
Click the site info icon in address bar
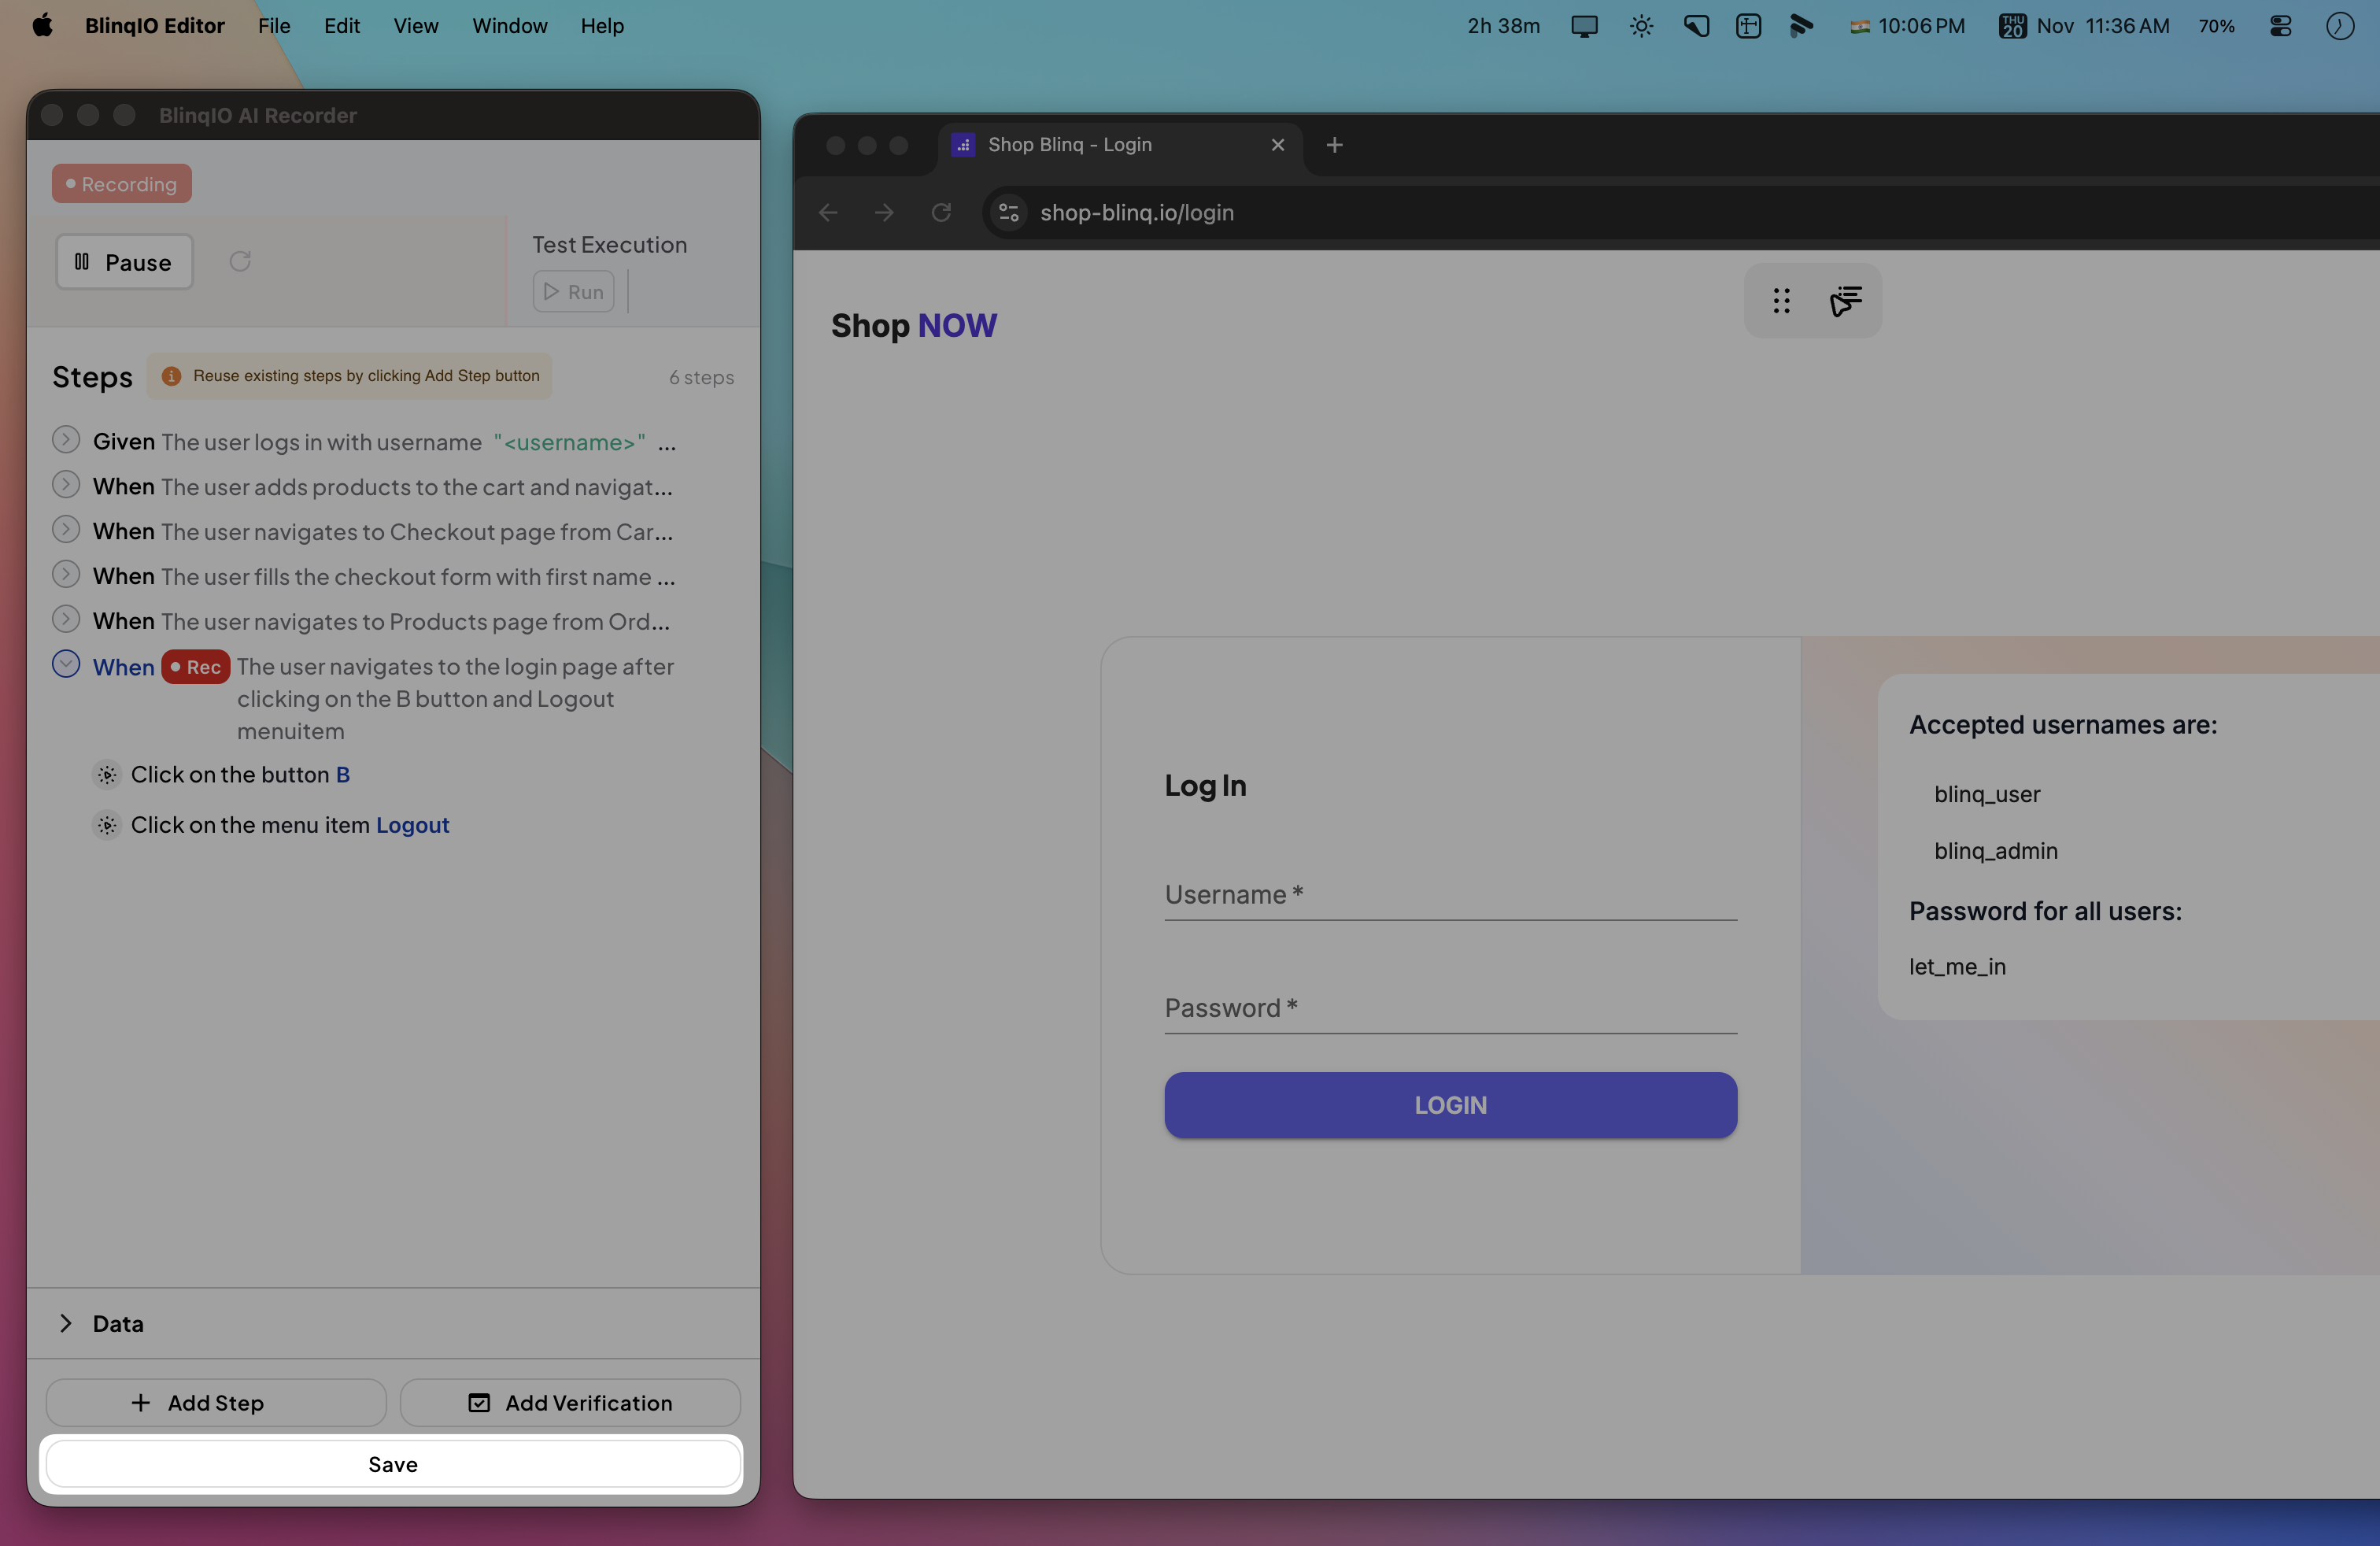click(1009, 213)
